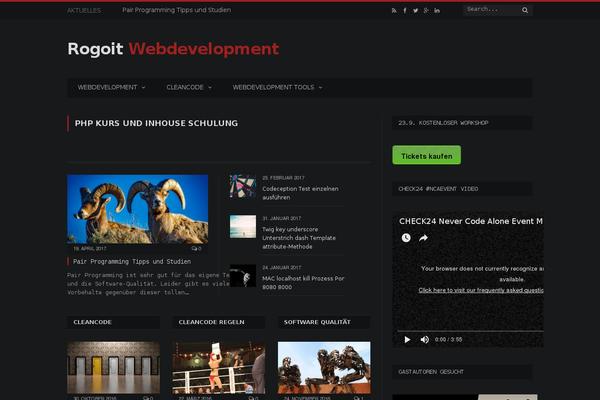Open article MAC localhost kill Prozess
The image size is (600, 400).
coord(303,282)
